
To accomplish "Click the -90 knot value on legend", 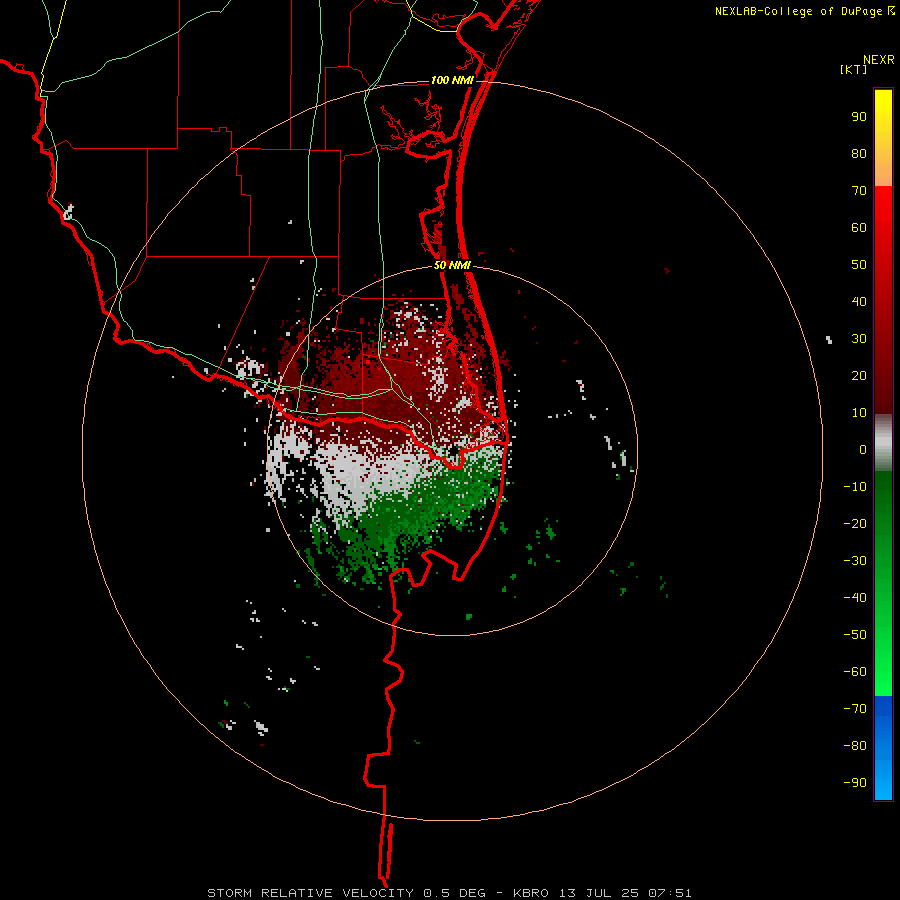I will coord(855,782).
